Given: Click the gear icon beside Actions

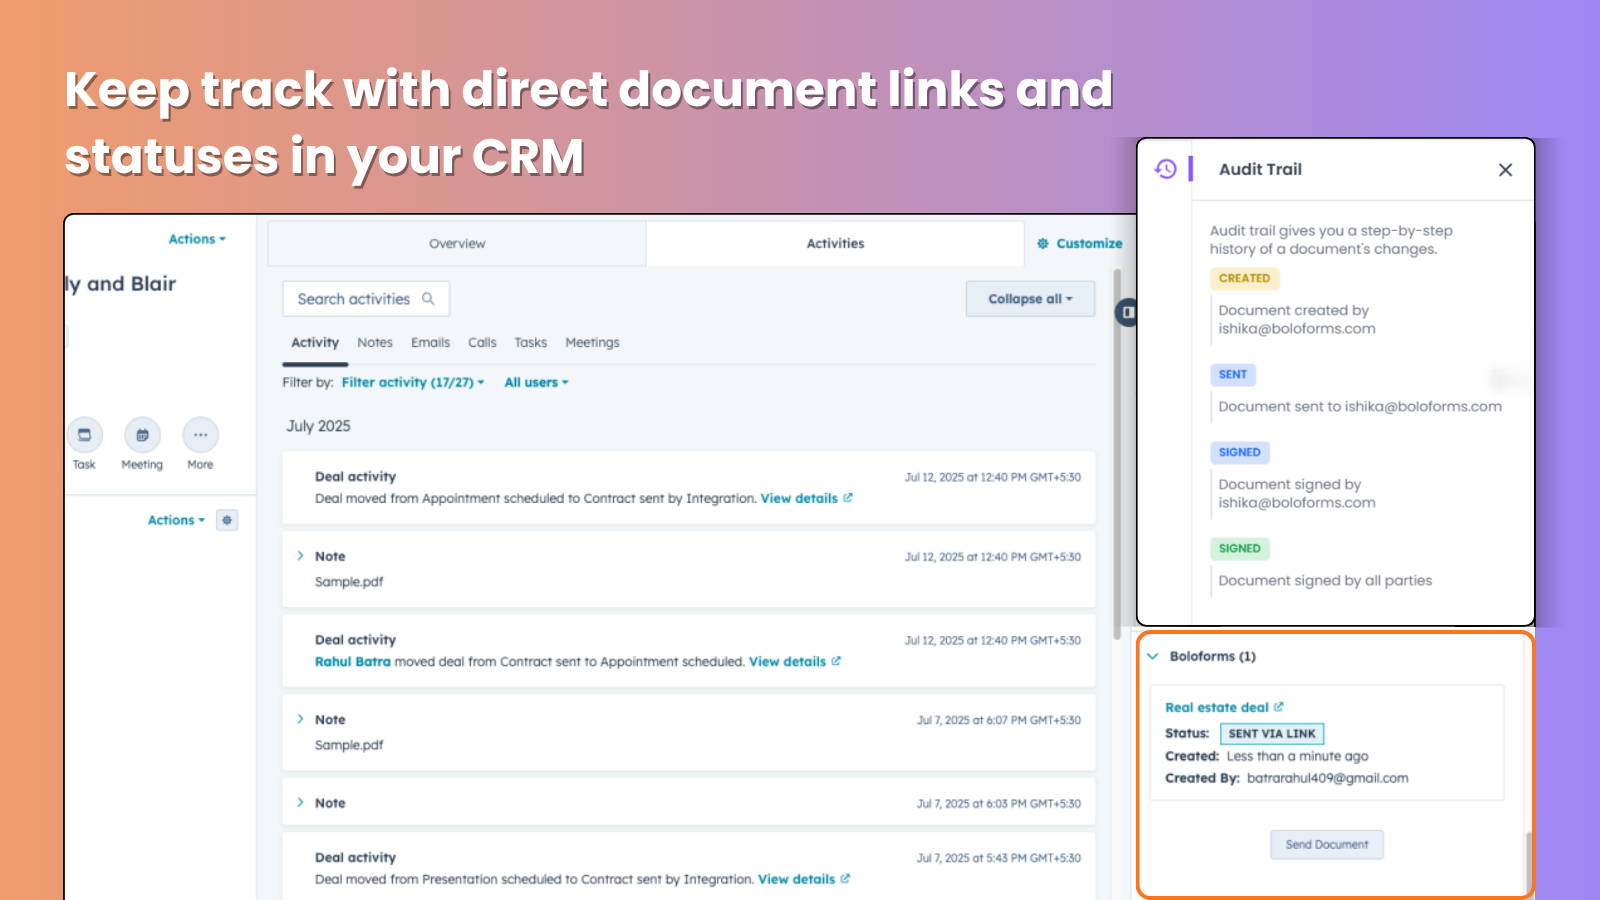Looking at the screenshot, I should 227,520.
